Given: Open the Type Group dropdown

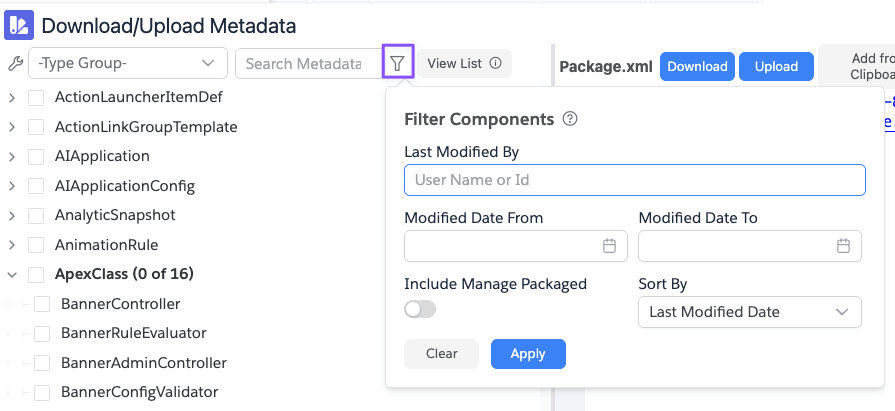Looking at the screenshot, I should click(x=127, y=64).
